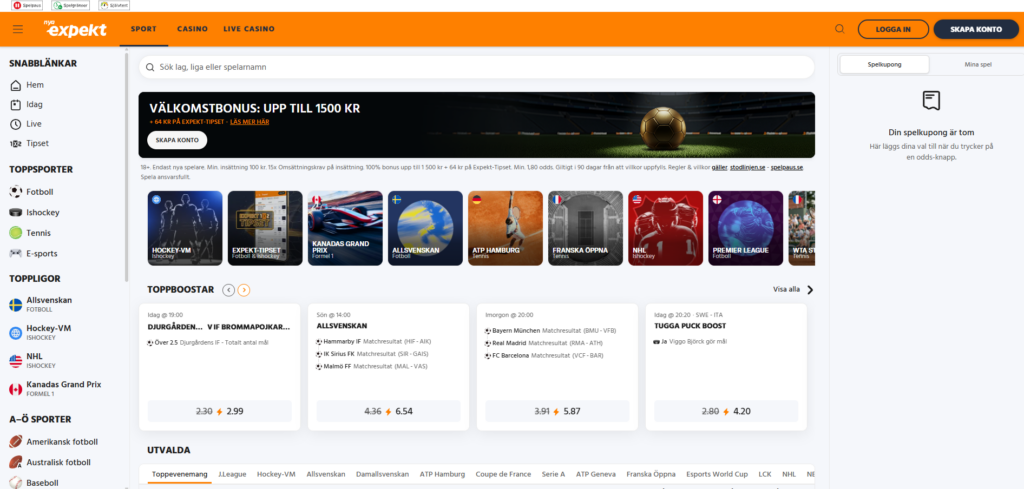This screenshot has height=489, width=1024.
Task: Open the stodlinjen.se link
Action: (x=748, y=168)
